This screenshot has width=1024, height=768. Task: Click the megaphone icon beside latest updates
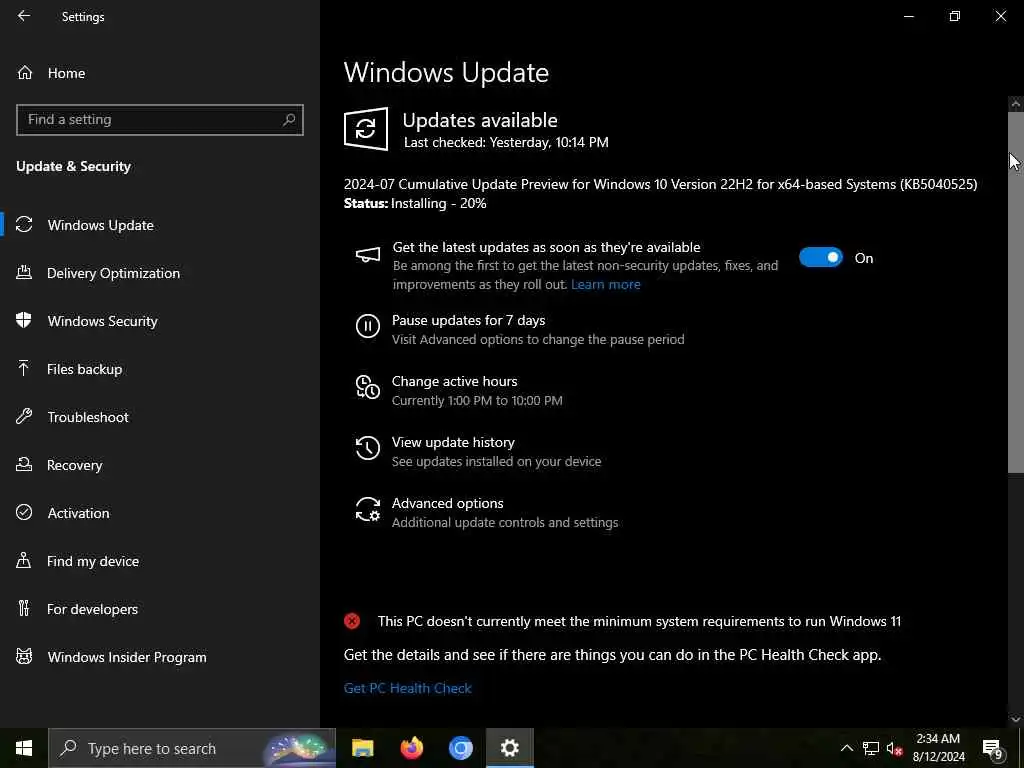click(x=368, y=255)
